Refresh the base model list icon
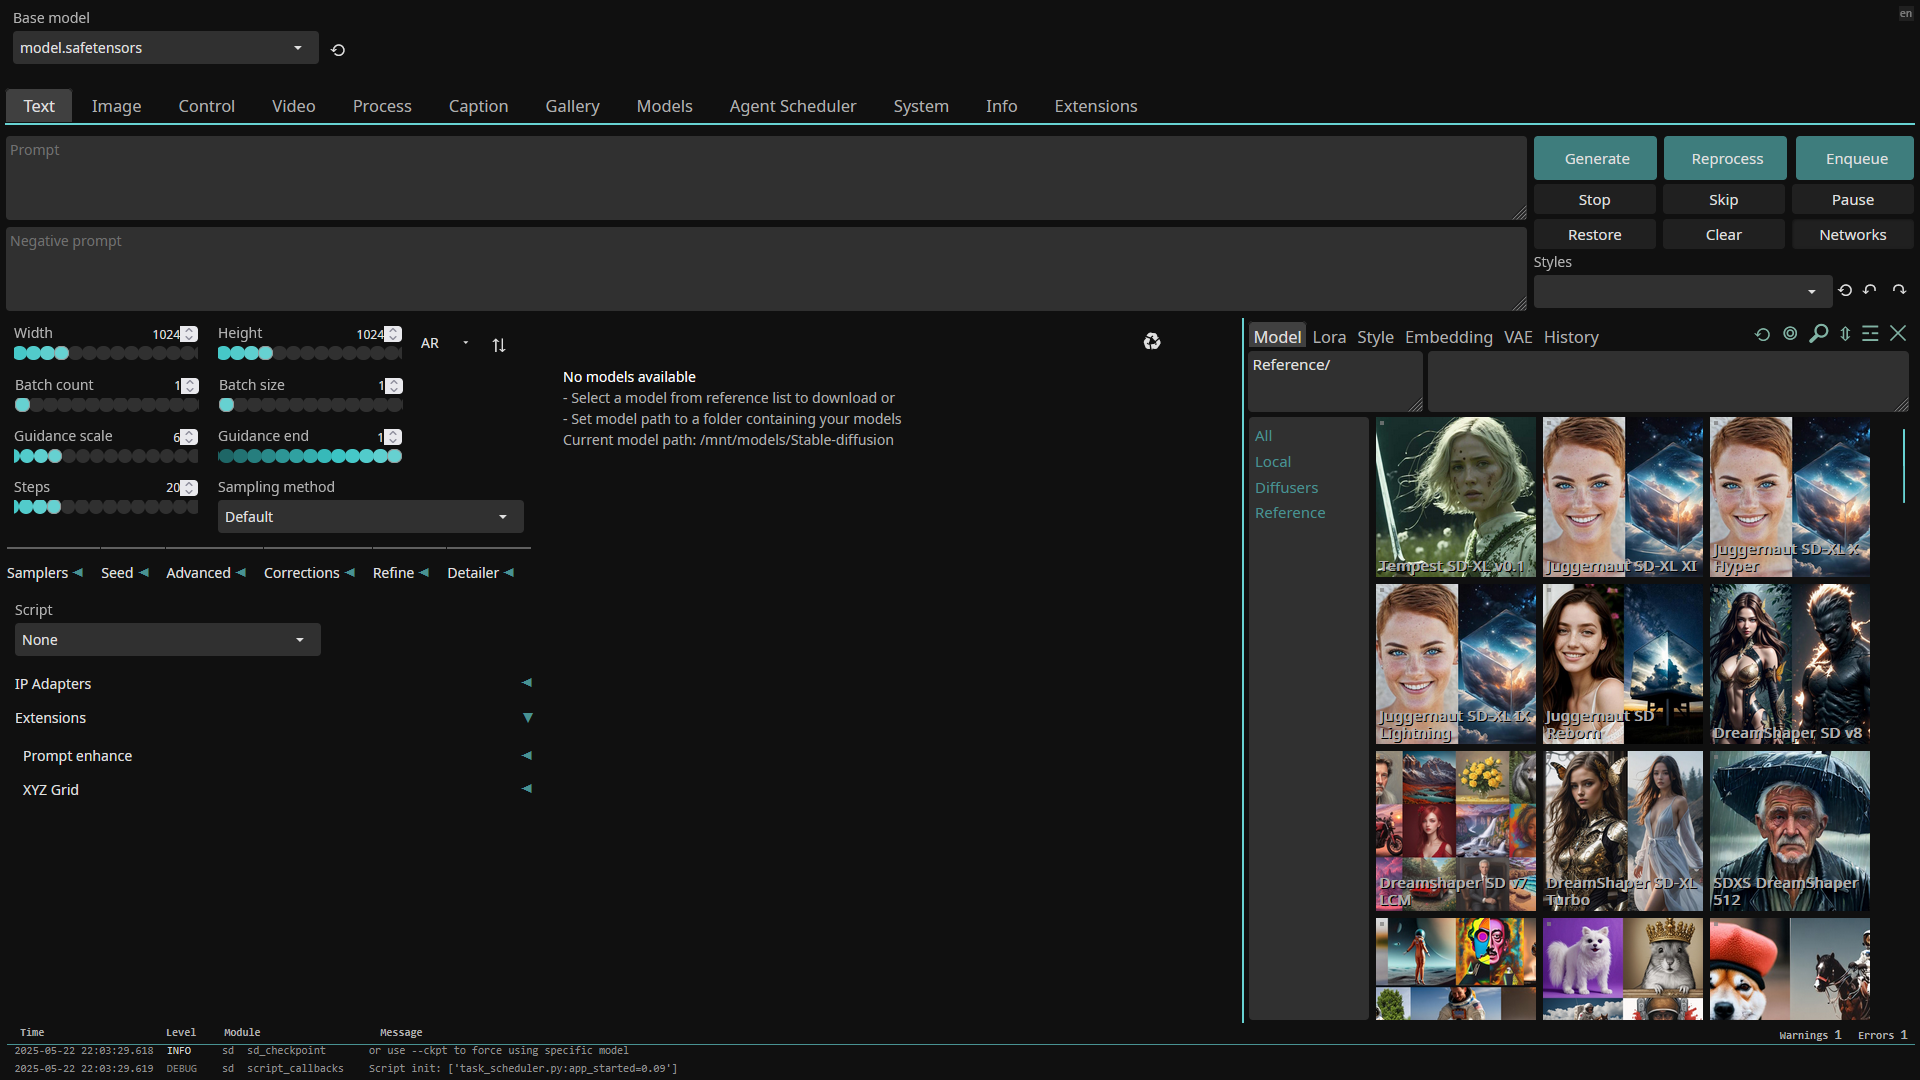The height and width of the screenshot is (1080, 1920). (x=338, y=50)
